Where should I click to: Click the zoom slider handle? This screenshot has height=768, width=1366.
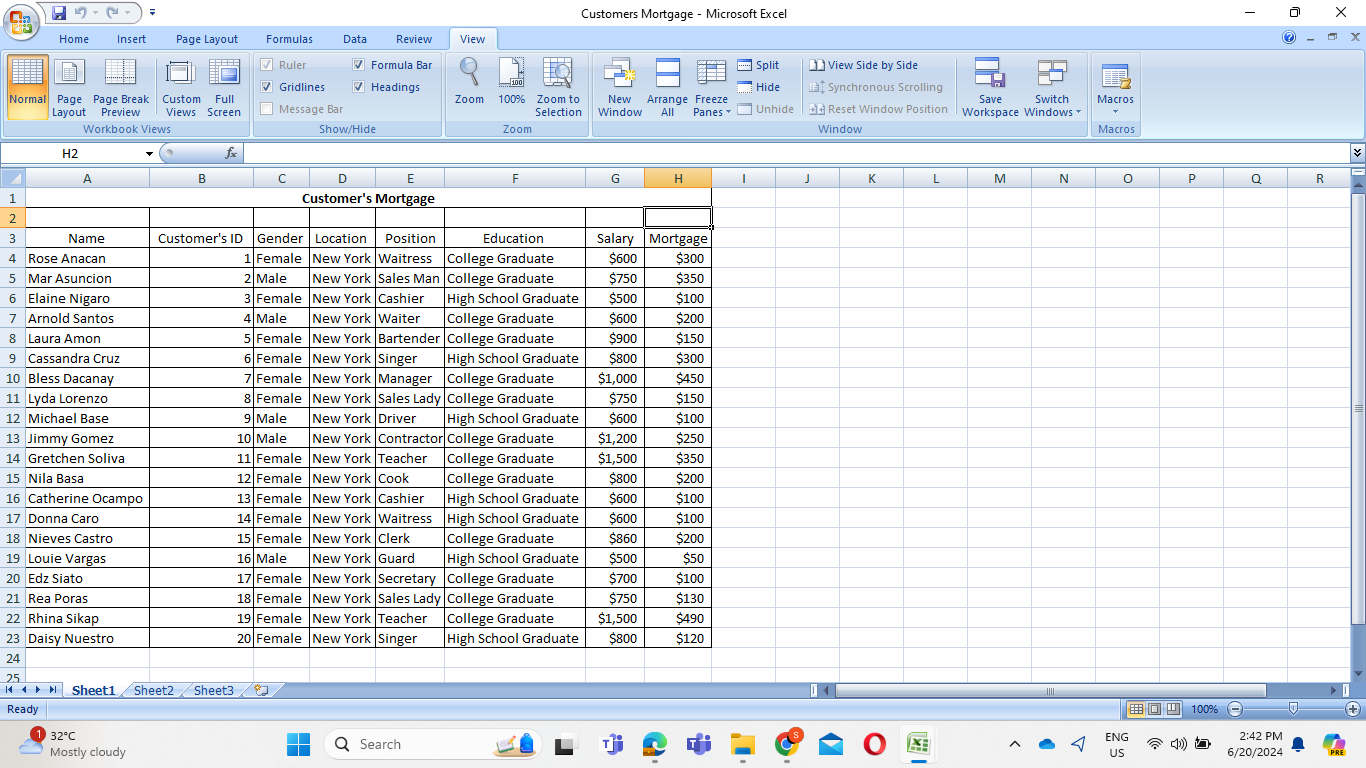pyautogui.click(x=1294, y=708)
